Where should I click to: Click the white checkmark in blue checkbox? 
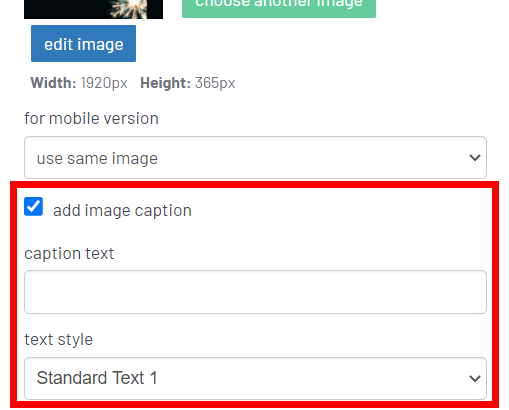[x=34, y=207]
